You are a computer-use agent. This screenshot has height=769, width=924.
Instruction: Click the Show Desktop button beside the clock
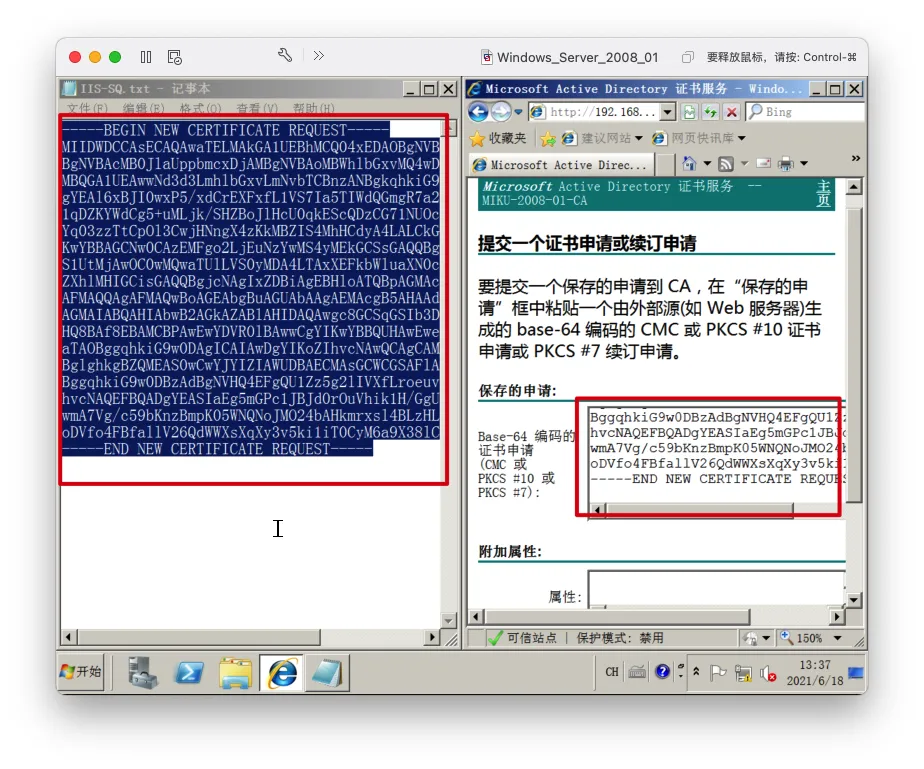[856, 672]
